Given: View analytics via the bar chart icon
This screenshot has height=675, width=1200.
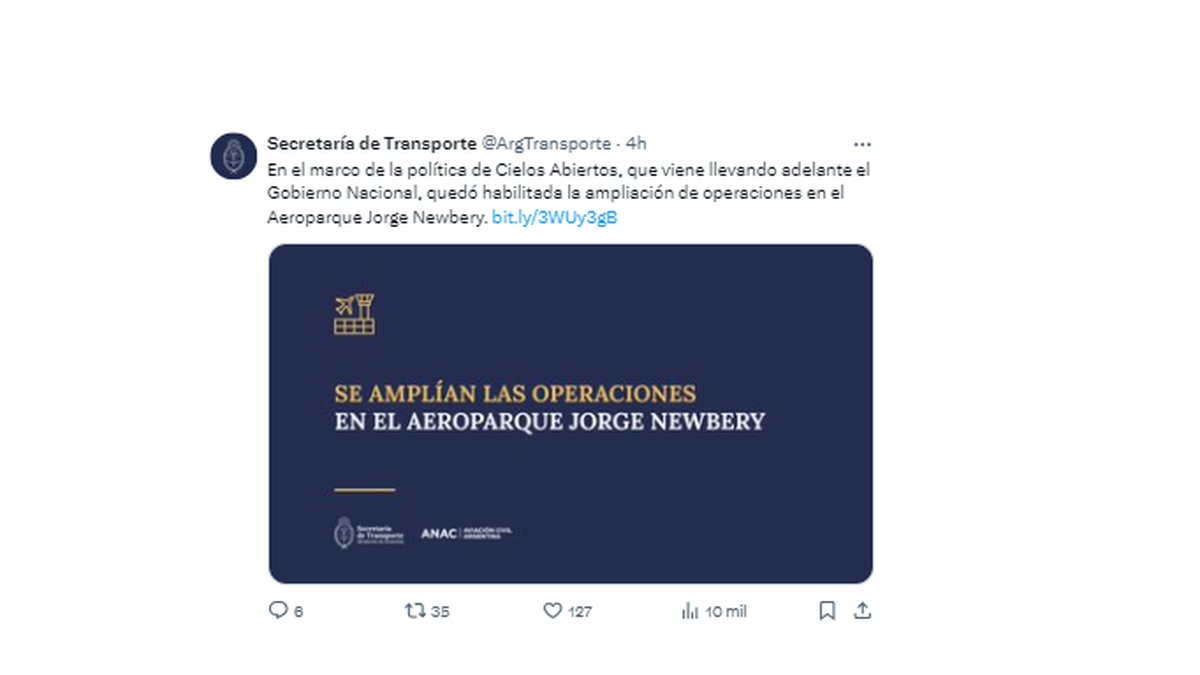Looking at the screenshot, I should click(x=689, y=610).
